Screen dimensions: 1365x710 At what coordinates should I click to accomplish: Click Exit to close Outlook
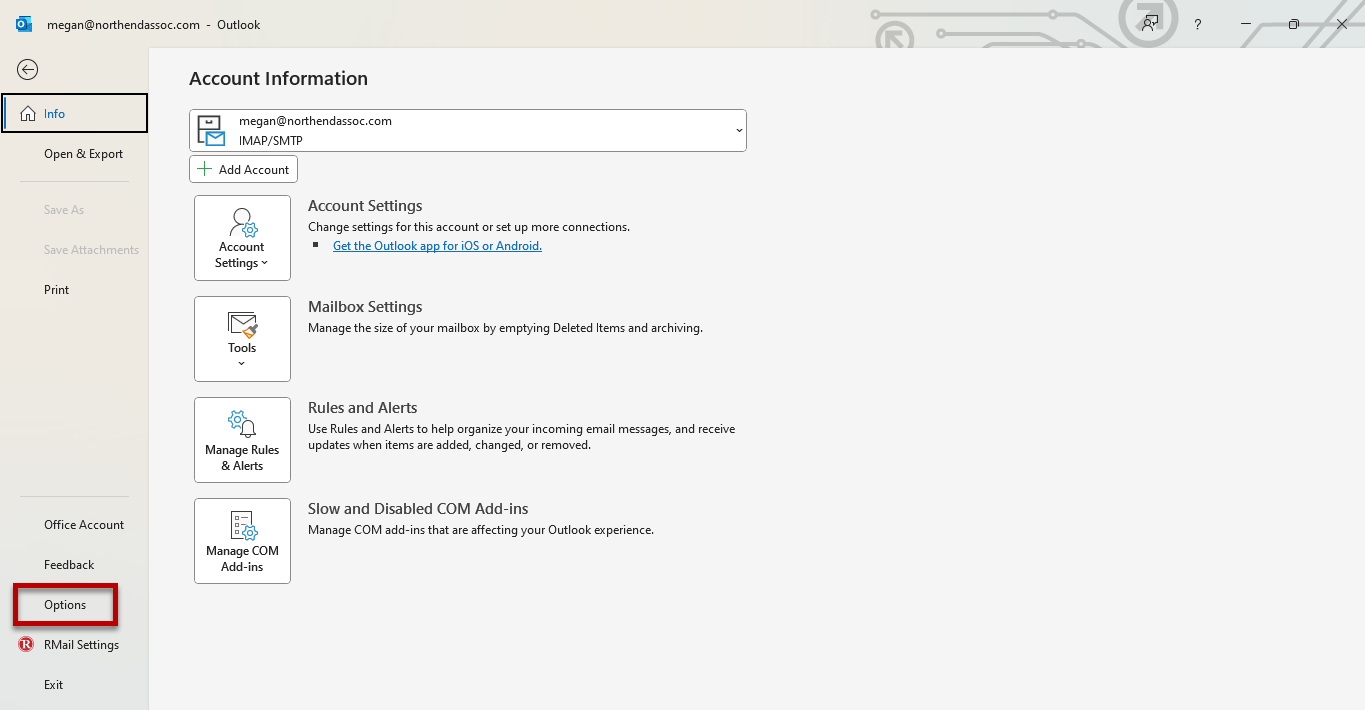pos(54,685)
